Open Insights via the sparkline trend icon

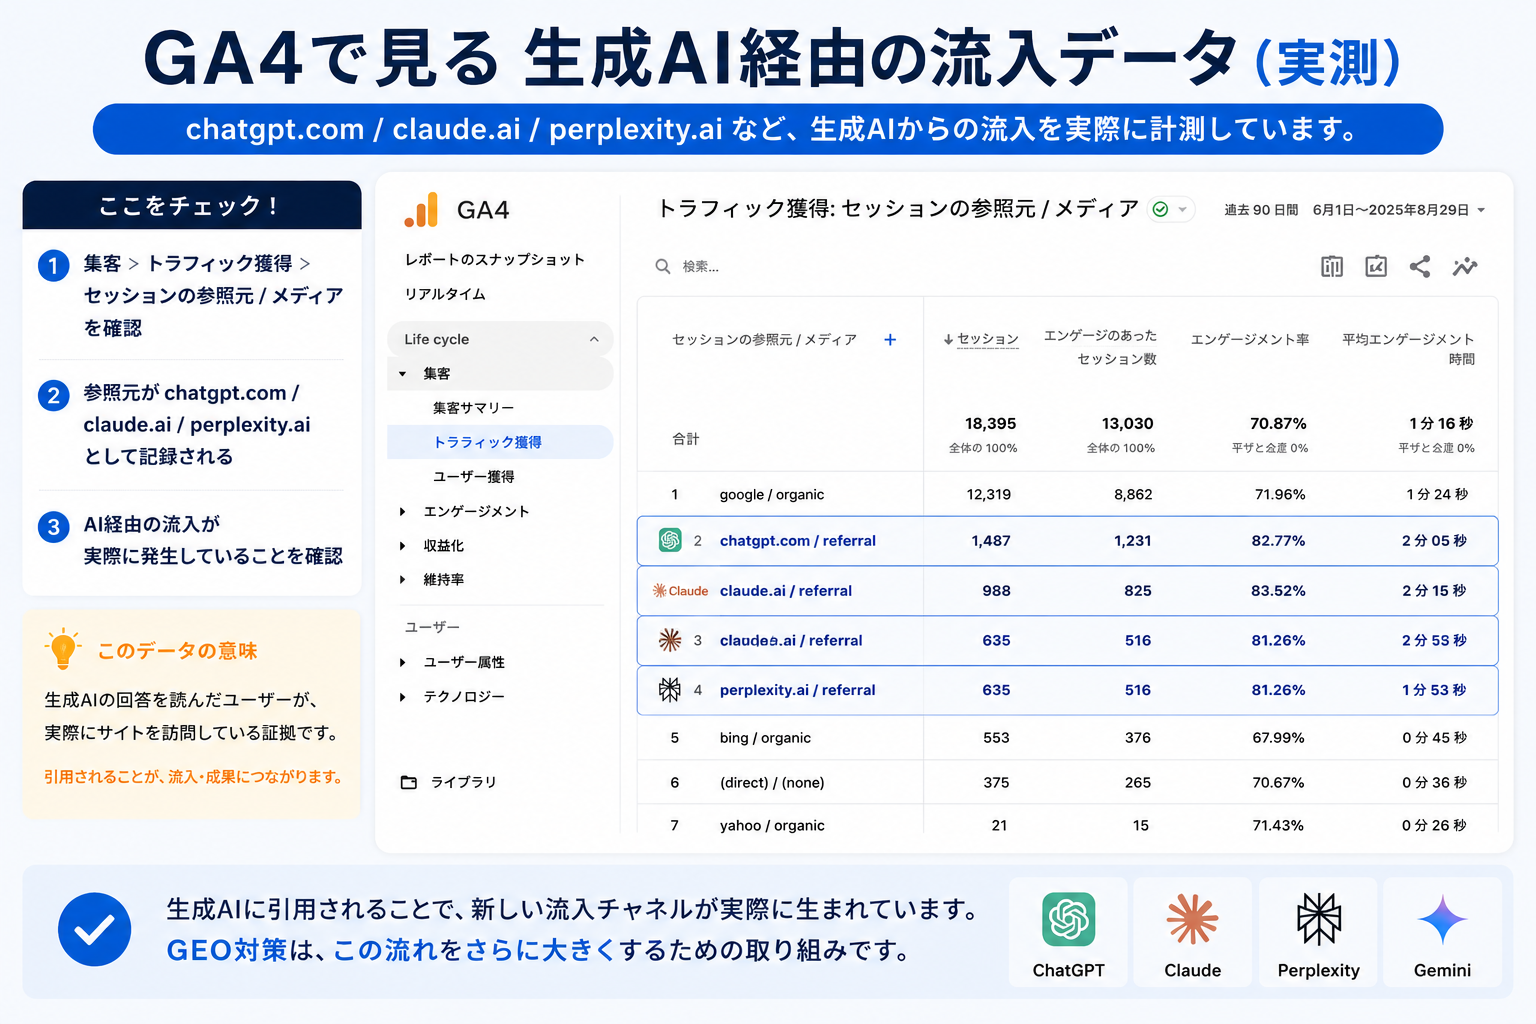[1465, 266]
